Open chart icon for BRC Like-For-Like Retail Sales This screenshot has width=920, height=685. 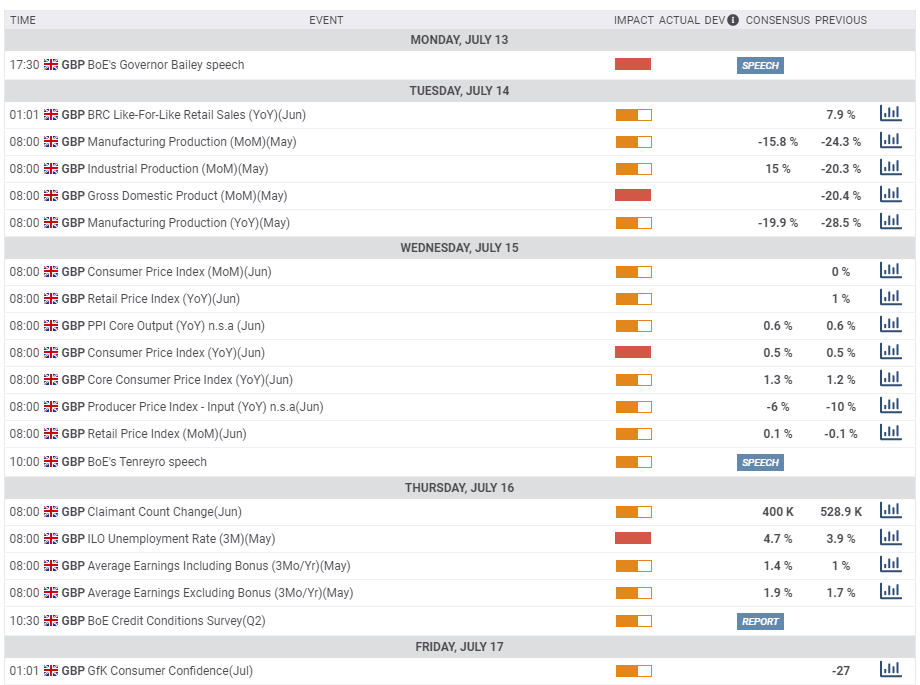pyautogui.click(x=891, y=114)
